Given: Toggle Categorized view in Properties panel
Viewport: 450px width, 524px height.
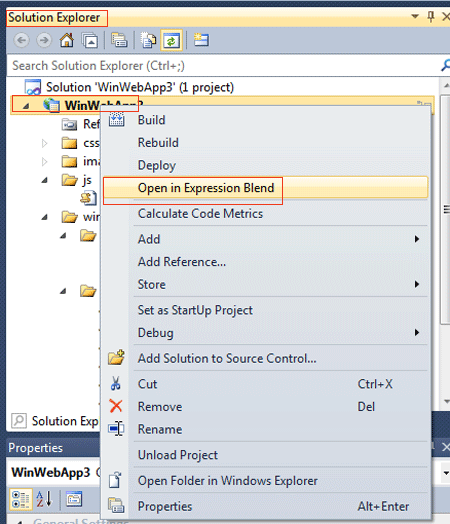Looking at the screenshot, I should coord(21,500).
